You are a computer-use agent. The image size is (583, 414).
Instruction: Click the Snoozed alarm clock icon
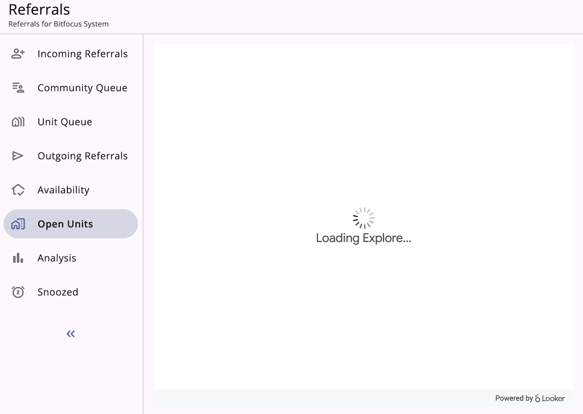pos(18,292)
